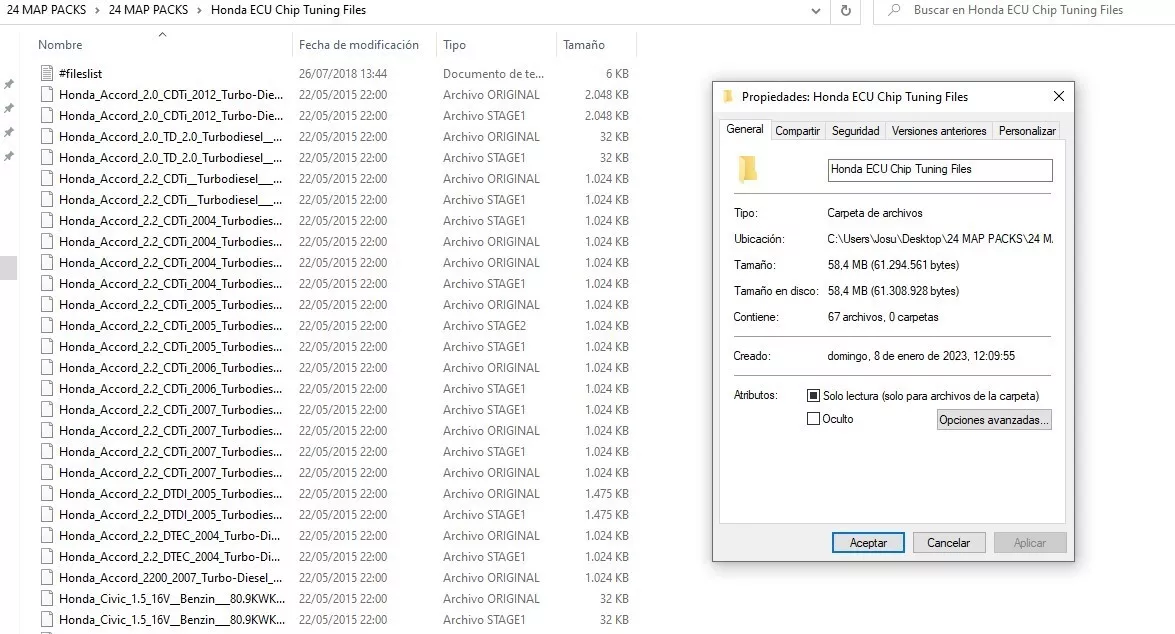1175x634 pixels.
Task: Open the Versiones anteriores tab
Action: point(939,130)
